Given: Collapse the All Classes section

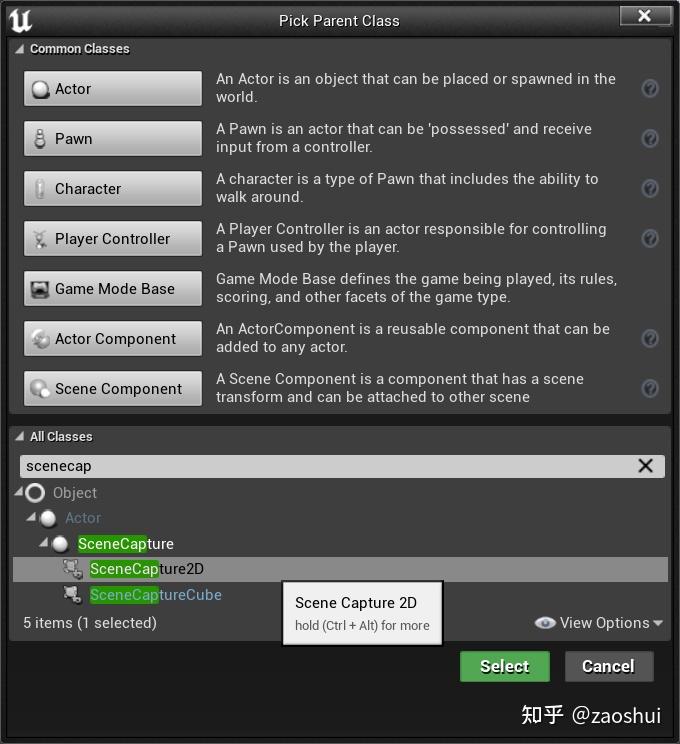Looking at the screenshot, I should [x=20, y=437].
